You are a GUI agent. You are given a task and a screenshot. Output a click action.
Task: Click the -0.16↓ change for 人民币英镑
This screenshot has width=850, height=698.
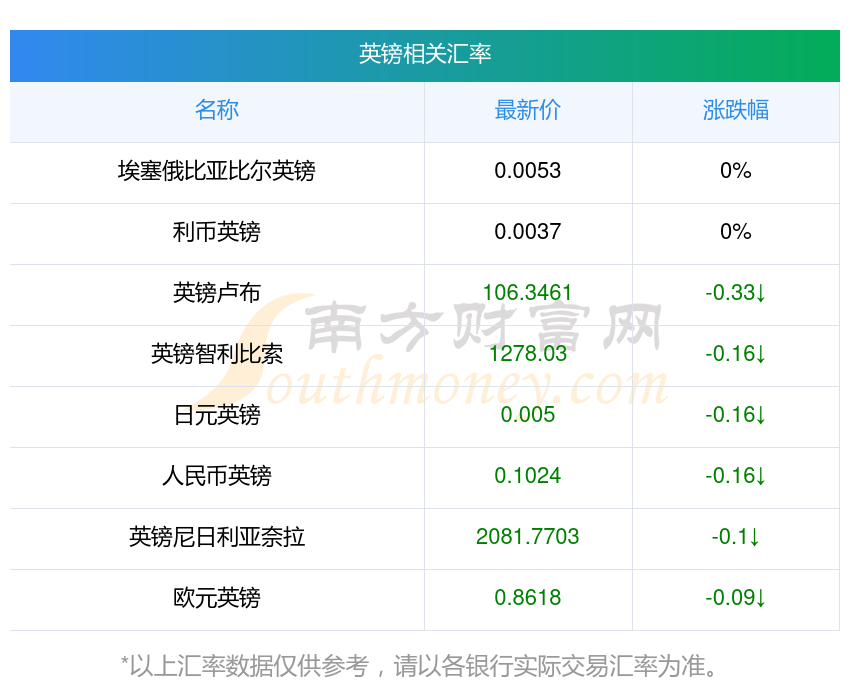point(736,476)
